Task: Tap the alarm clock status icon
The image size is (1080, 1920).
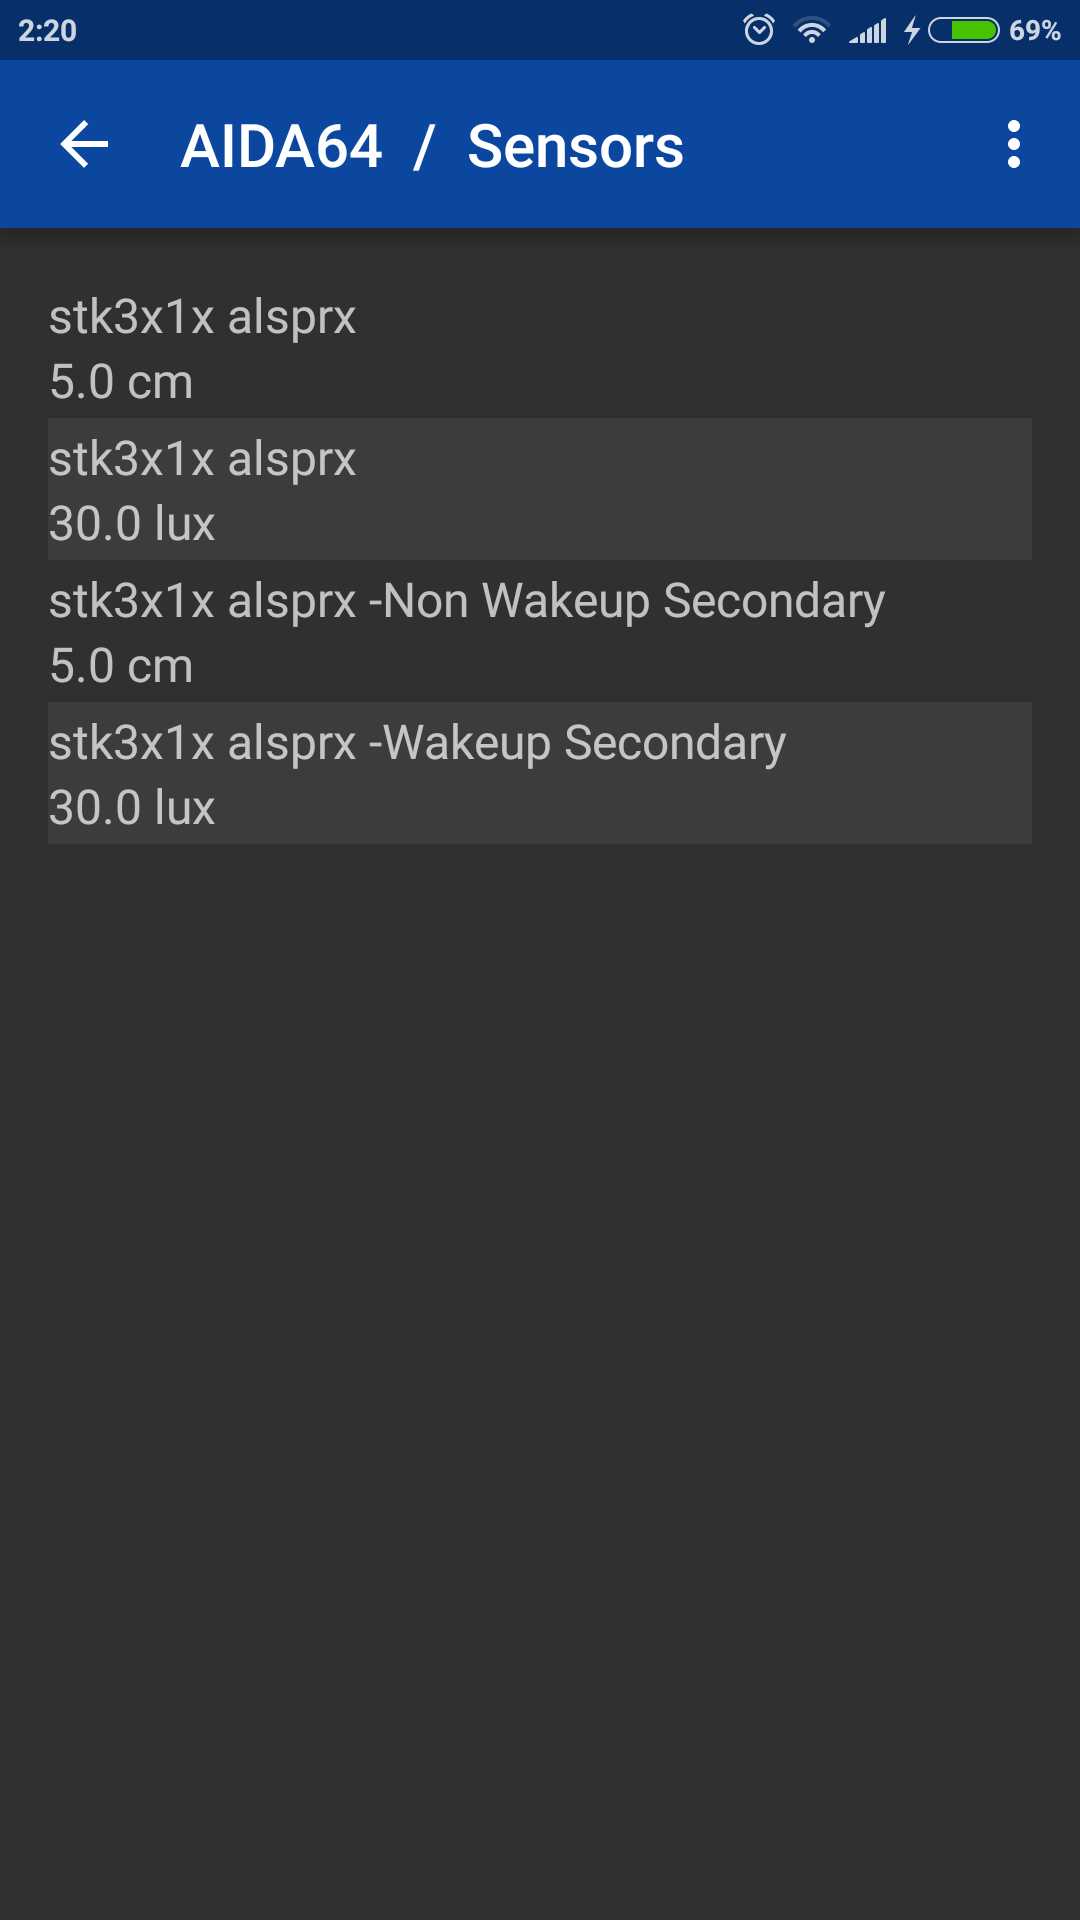Action: click(x=759, y=30)
